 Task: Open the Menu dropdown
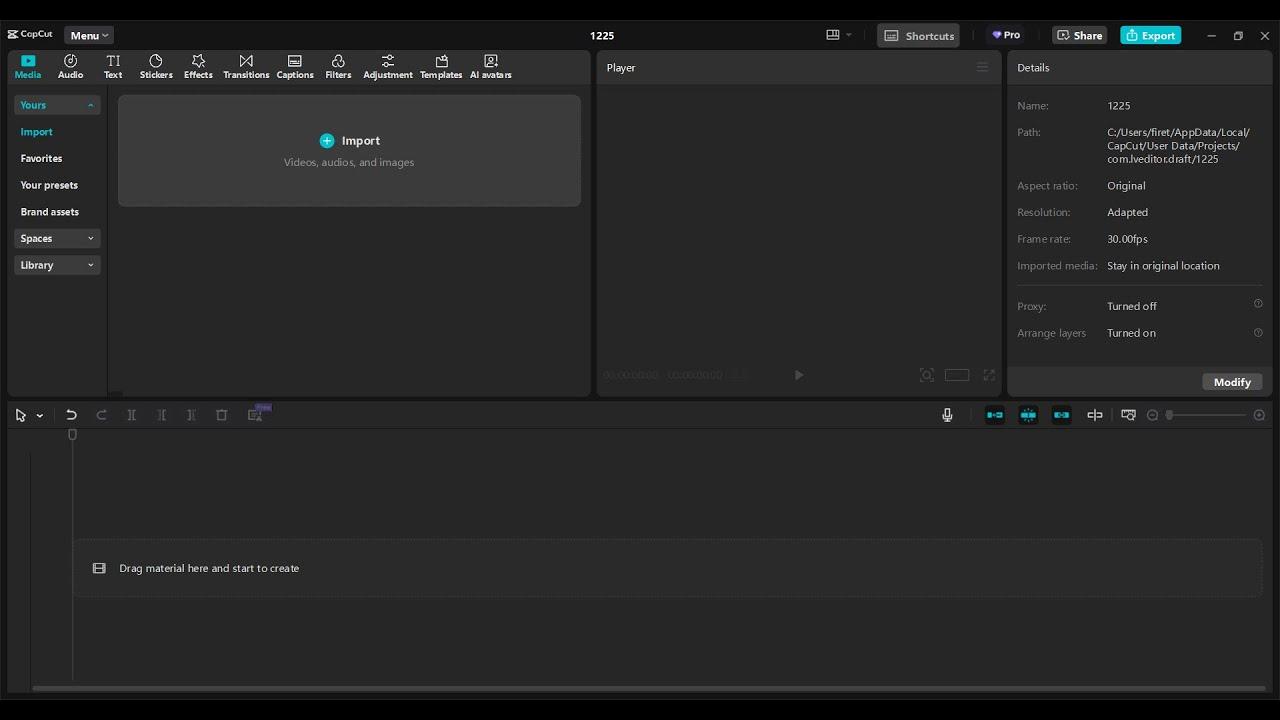tap(89, 36)
